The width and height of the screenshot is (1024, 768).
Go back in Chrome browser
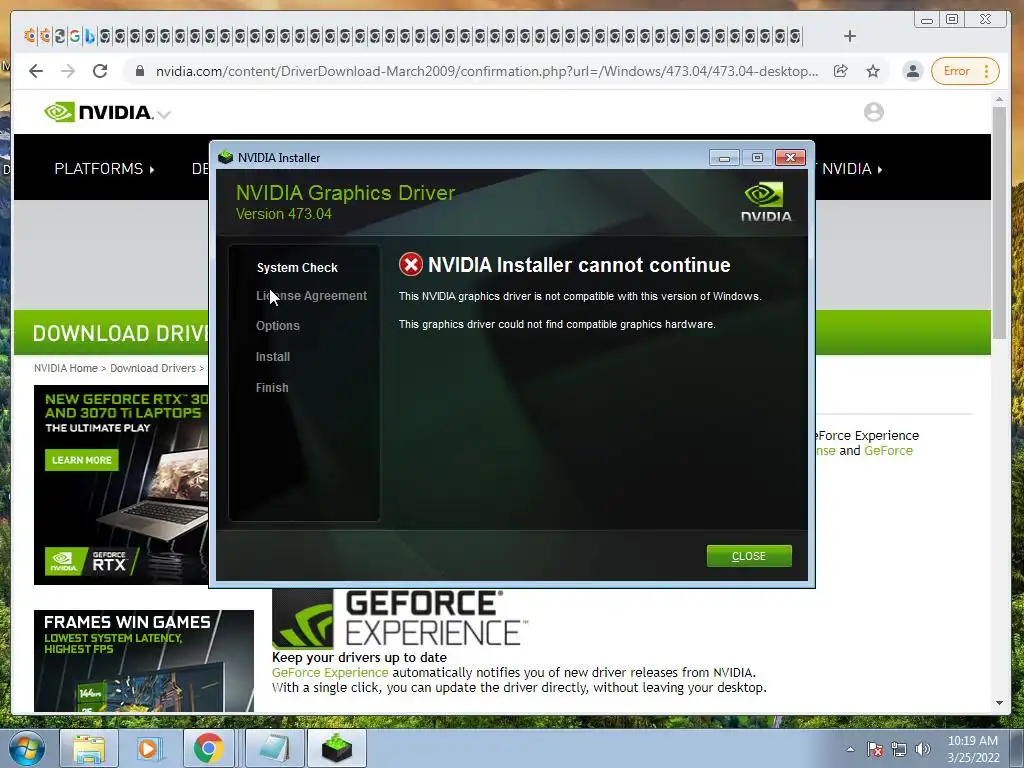[36, 71]
